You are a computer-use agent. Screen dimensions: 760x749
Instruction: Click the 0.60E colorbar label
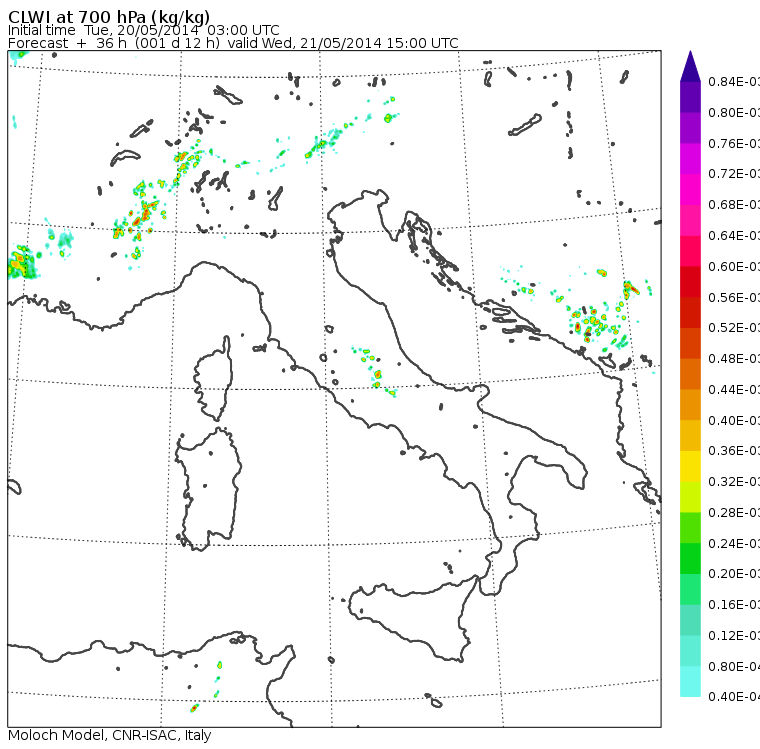coord(734,267)
